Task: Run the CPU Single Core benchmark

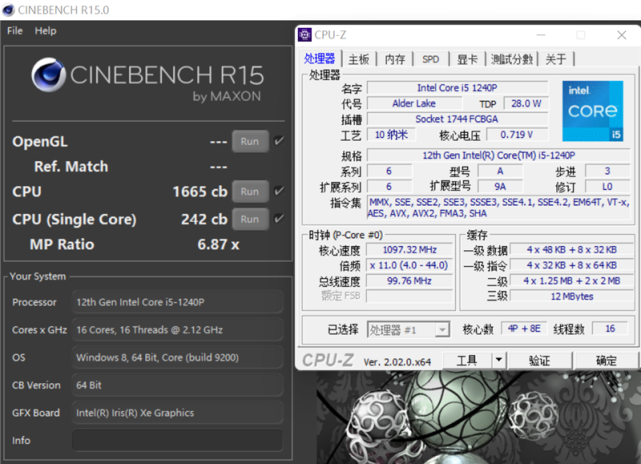Action: [249, 218]
